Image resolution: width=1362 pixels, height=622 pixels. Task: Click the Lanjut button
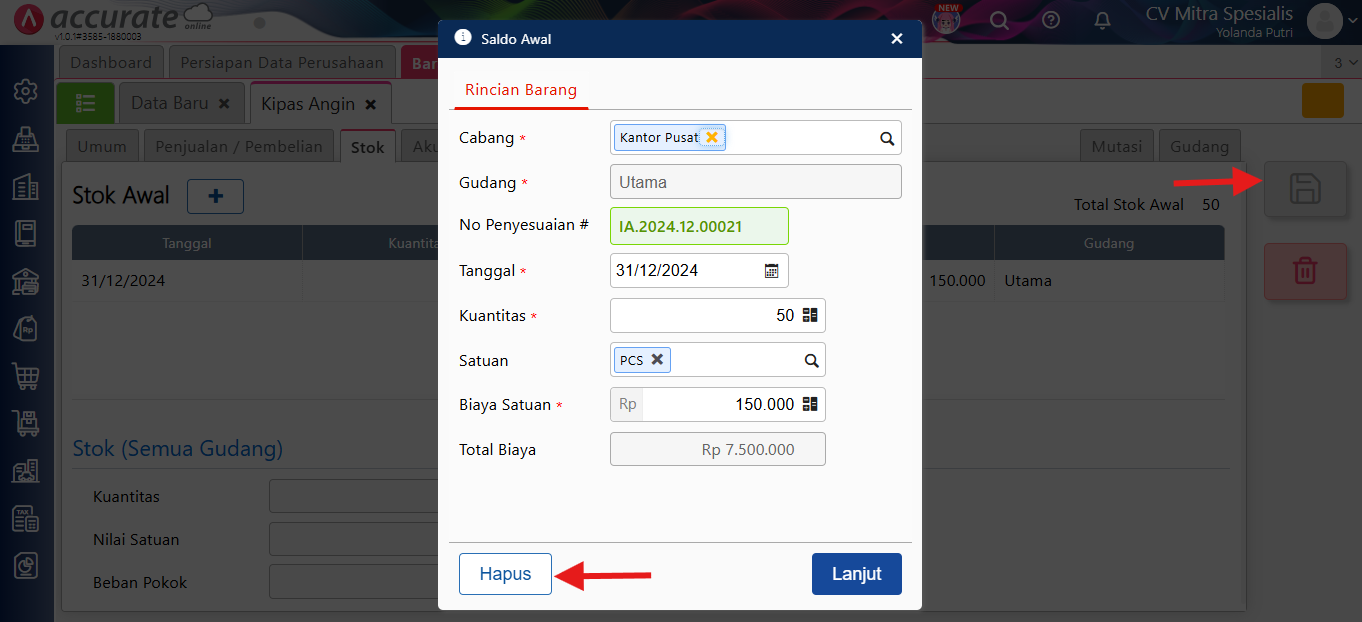pyautogui.click(x=856, y=573)
